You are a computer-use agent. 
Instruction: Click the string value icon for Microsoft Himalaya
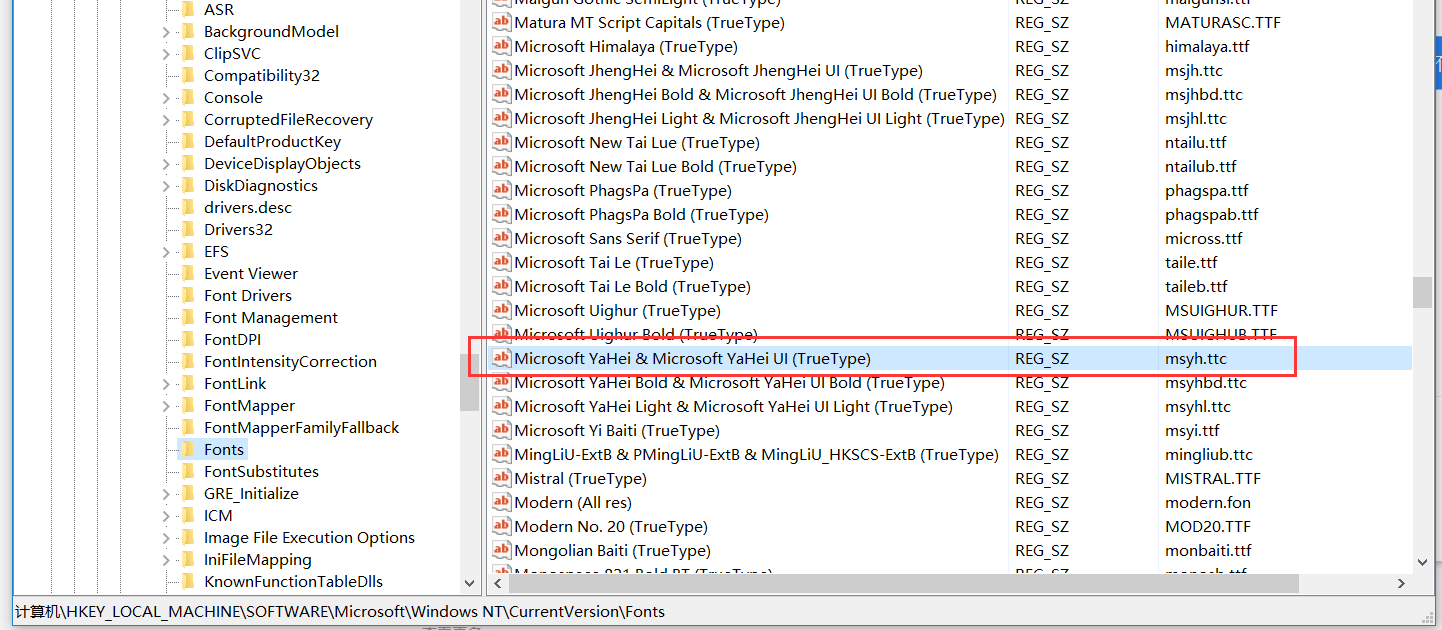tap(501, 47)
